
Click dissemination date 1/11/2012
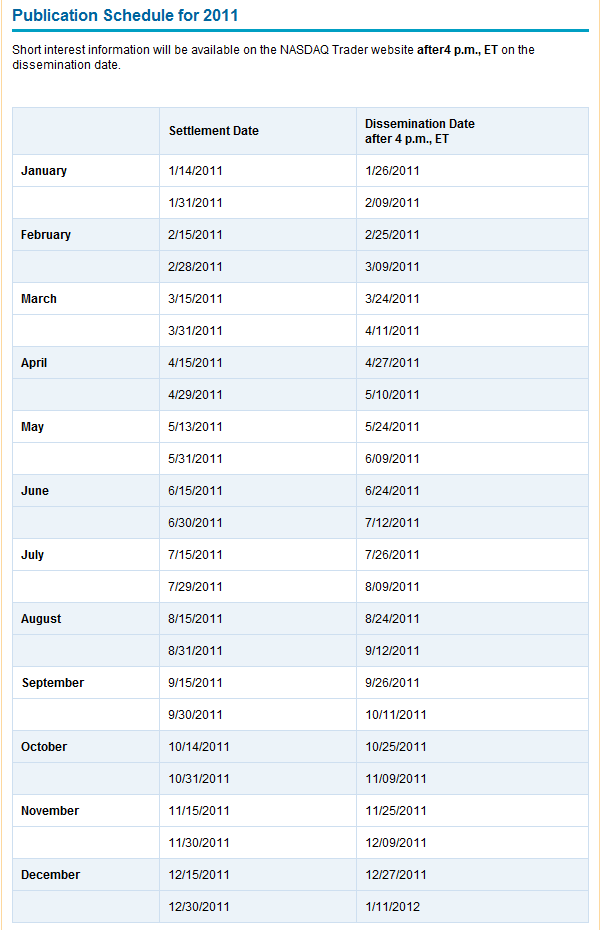tap(392, 907)
